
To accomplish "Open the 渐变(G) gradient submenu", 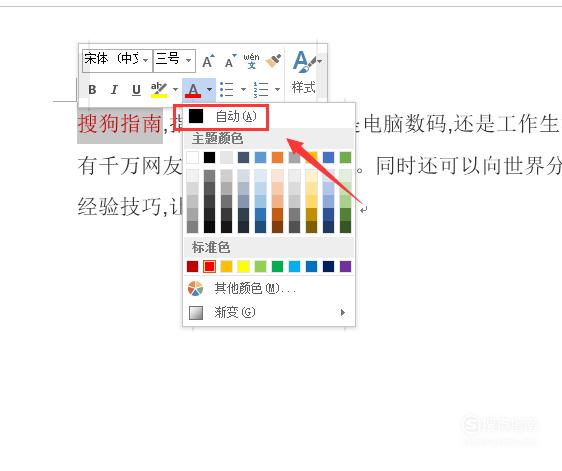I will click(x=269, y=313).
